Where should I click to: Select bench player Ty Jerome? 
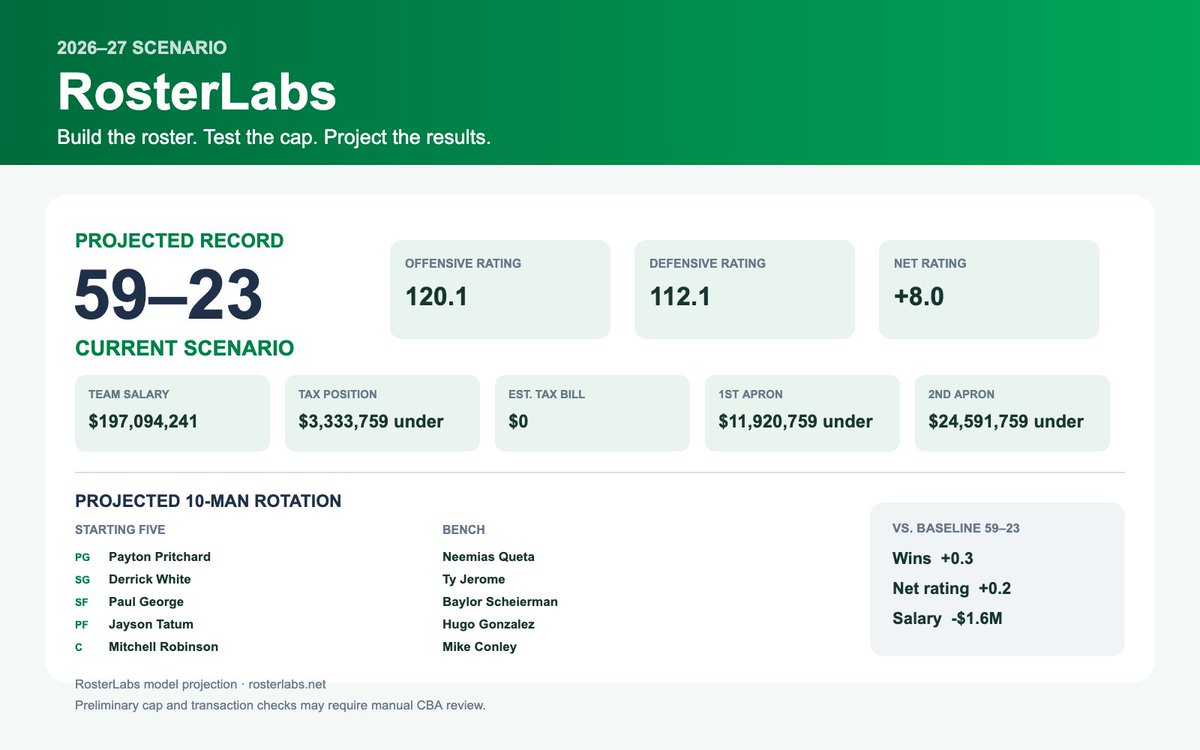tap(474, 579)
